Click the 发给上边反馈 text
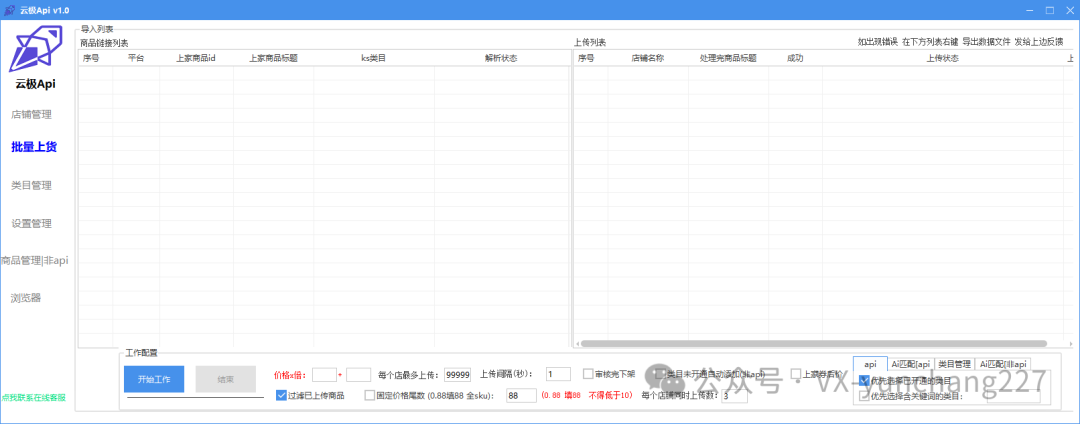 click(1039, 42)
